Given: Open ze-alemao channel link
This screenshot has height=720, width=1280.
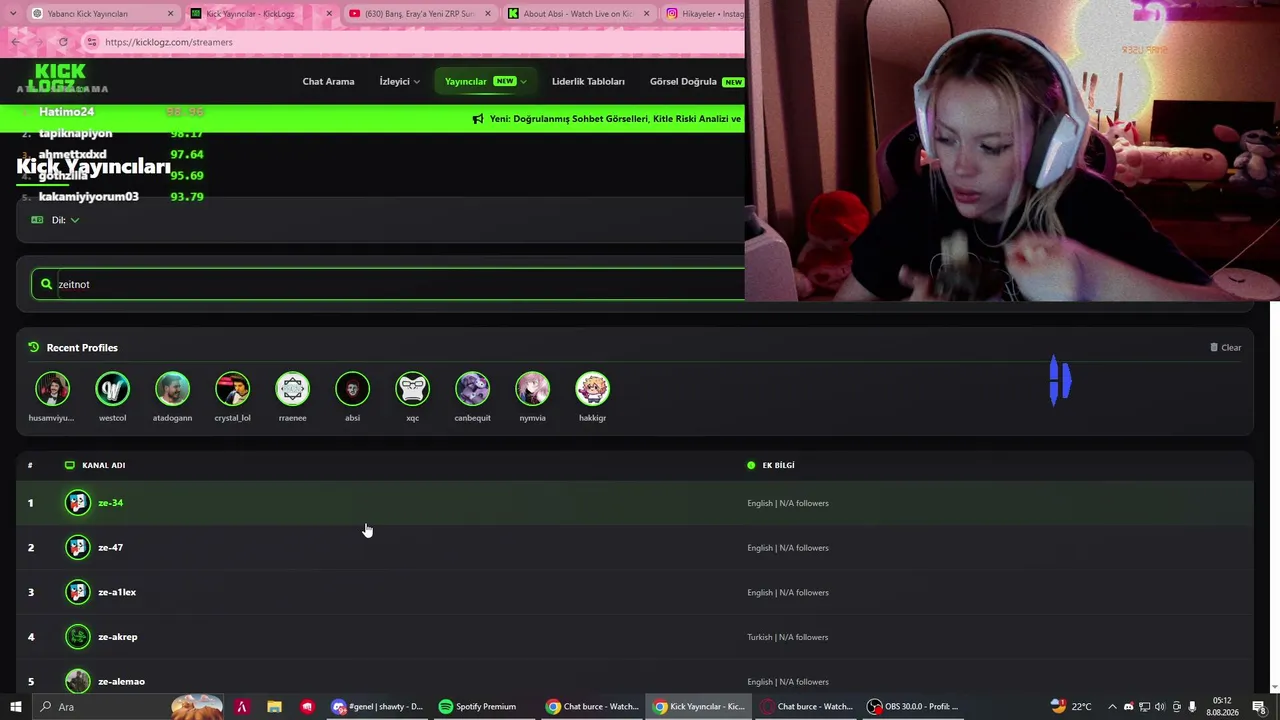Looking at the screenshot, I should pos(121,682).
